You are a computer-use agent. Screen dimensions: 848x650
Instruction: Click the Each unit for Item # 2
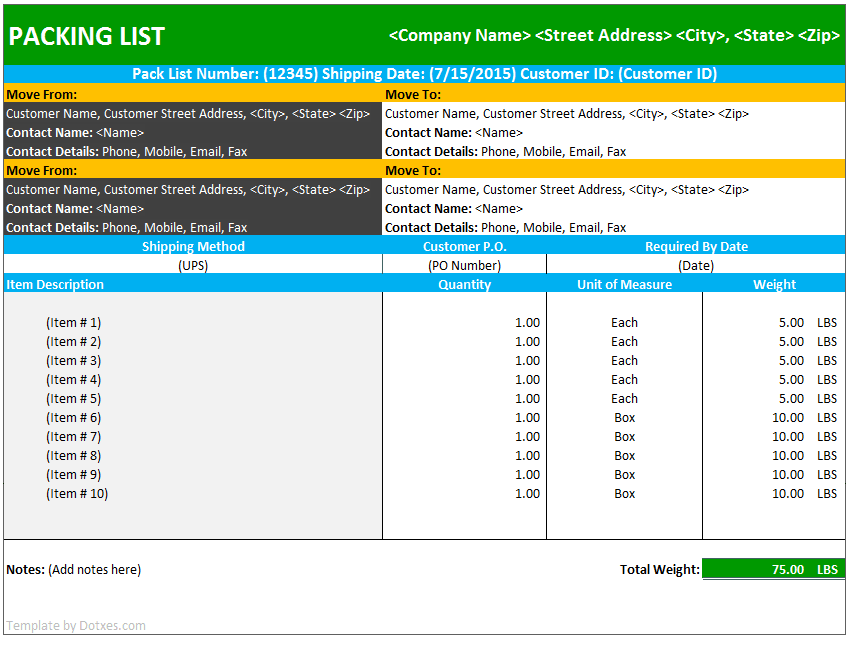click(x=625, y=342)
